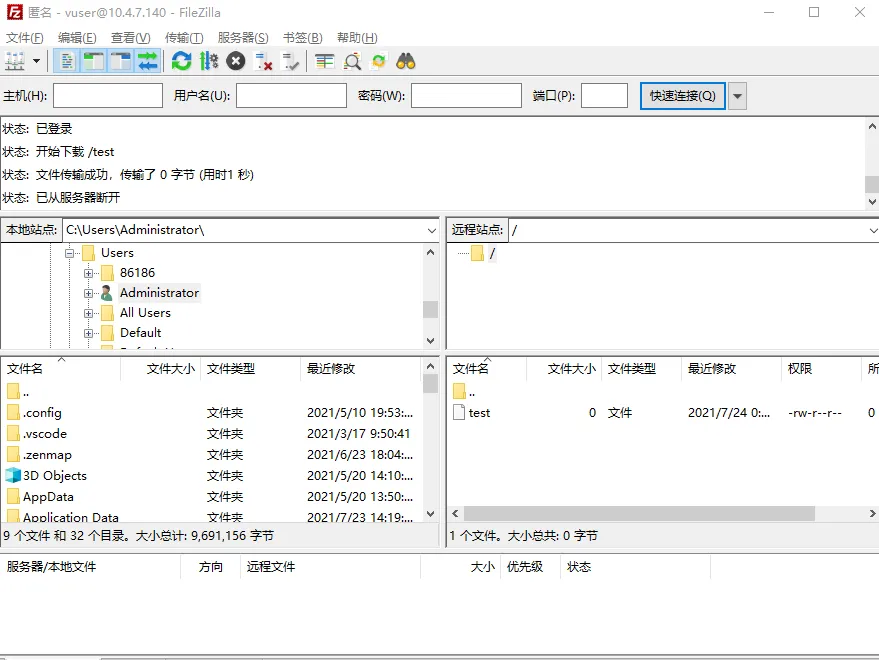Open the 传输(T) menu

pyautogui.click(x=184, y=38)
